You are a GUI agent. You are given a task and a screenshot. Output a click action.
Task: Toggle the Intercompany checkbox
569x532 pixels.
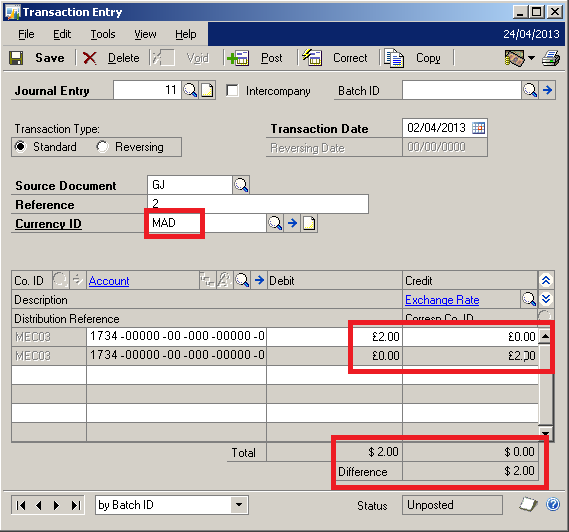[232, 90]
